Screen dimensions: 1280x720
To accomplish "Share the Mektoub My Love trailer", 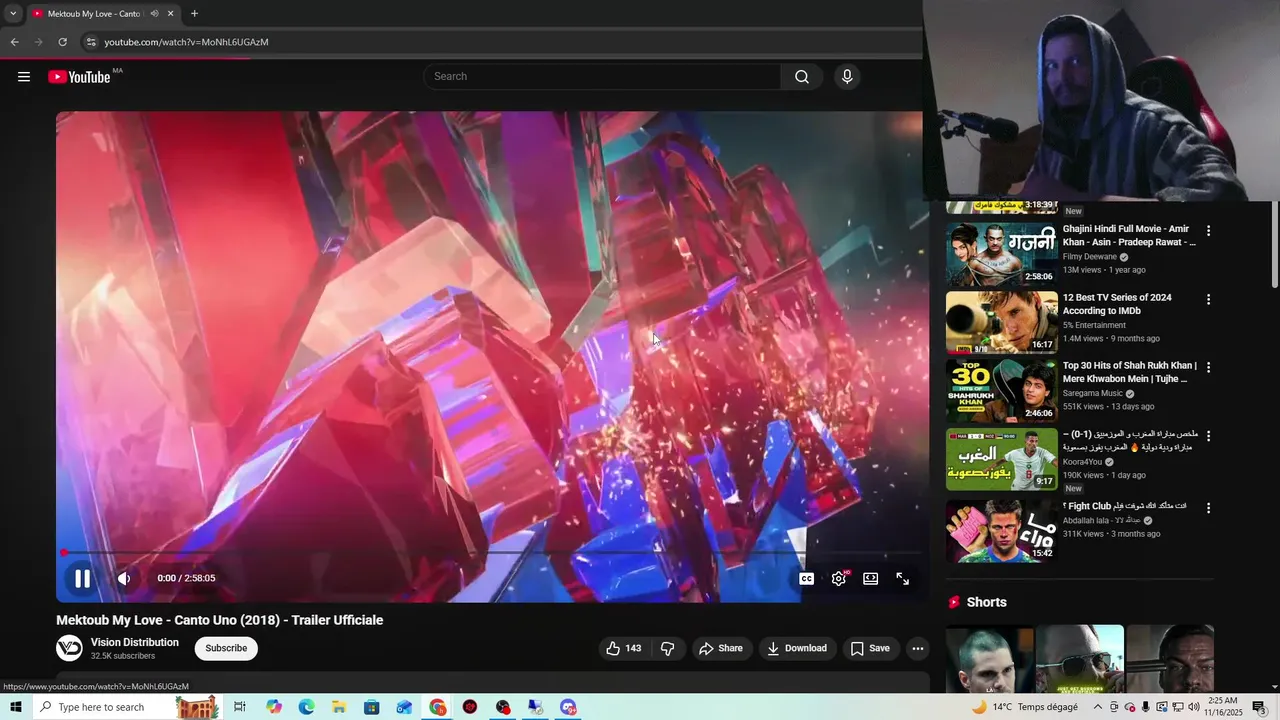I will [721, 649].
